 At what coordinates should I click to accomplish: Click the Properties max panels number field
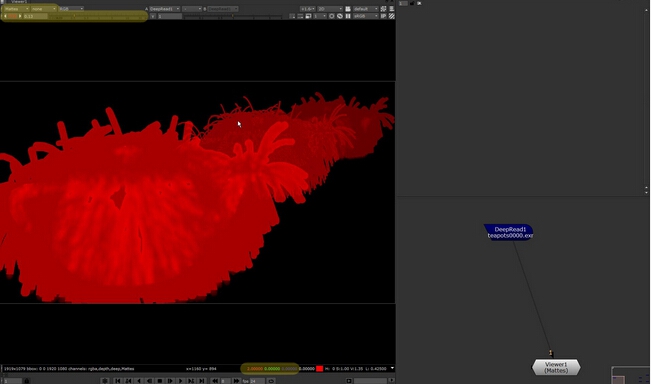coord(403,3)
